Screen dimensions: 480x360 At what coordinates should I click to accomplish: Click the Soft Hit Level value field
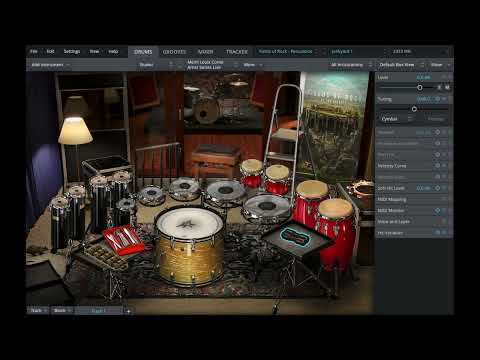tap(424, 188)
